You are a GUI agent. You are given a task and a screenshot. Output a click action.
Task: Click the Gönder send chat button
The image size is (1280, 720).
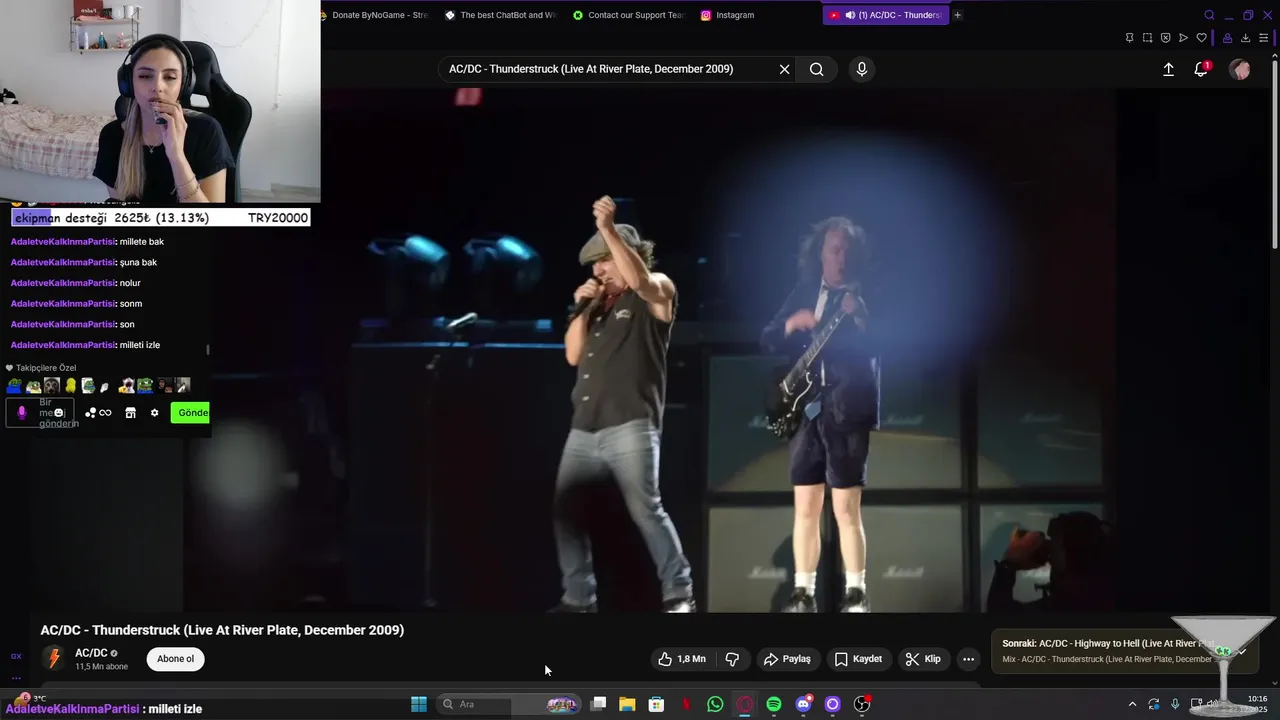192,413
